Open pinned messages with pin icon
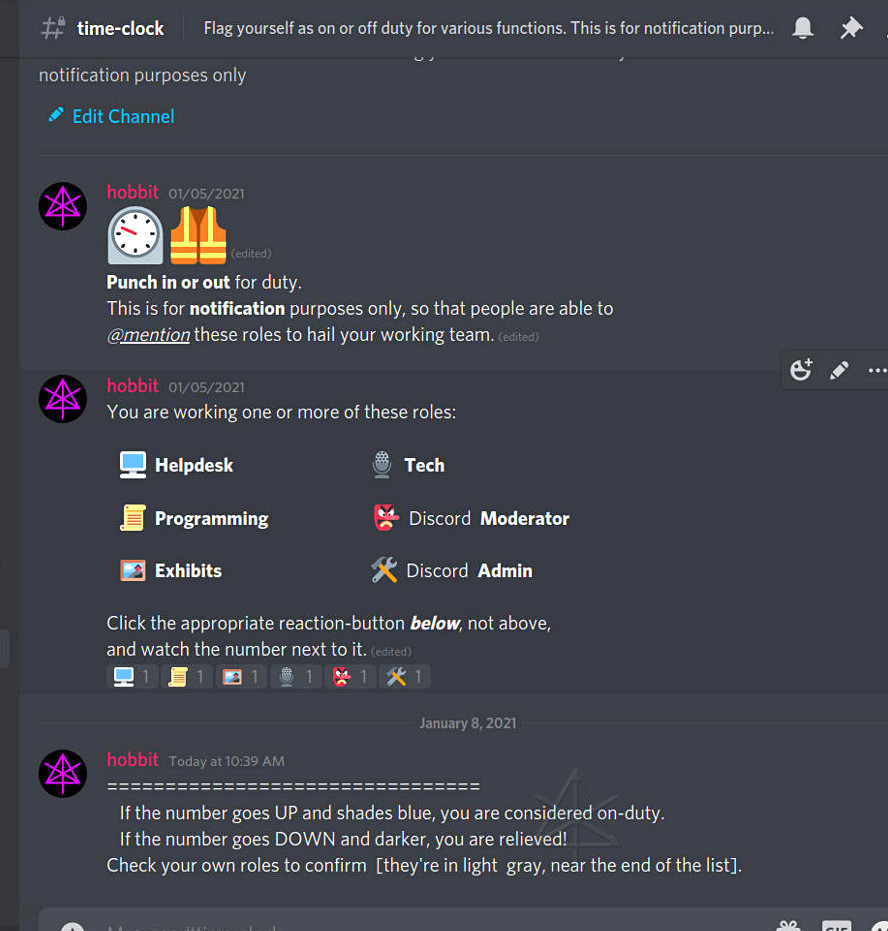The image size is (888, 931). 851,28
